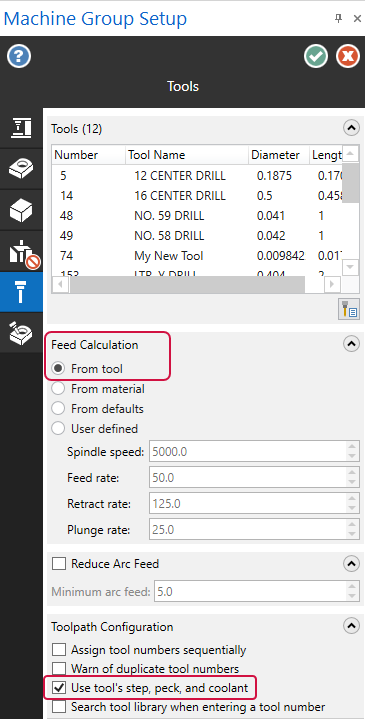Viewport: 365px width, 719px height.
Task: Increase Spindle speed with up arrow
Action: click(x=352, y=447)
